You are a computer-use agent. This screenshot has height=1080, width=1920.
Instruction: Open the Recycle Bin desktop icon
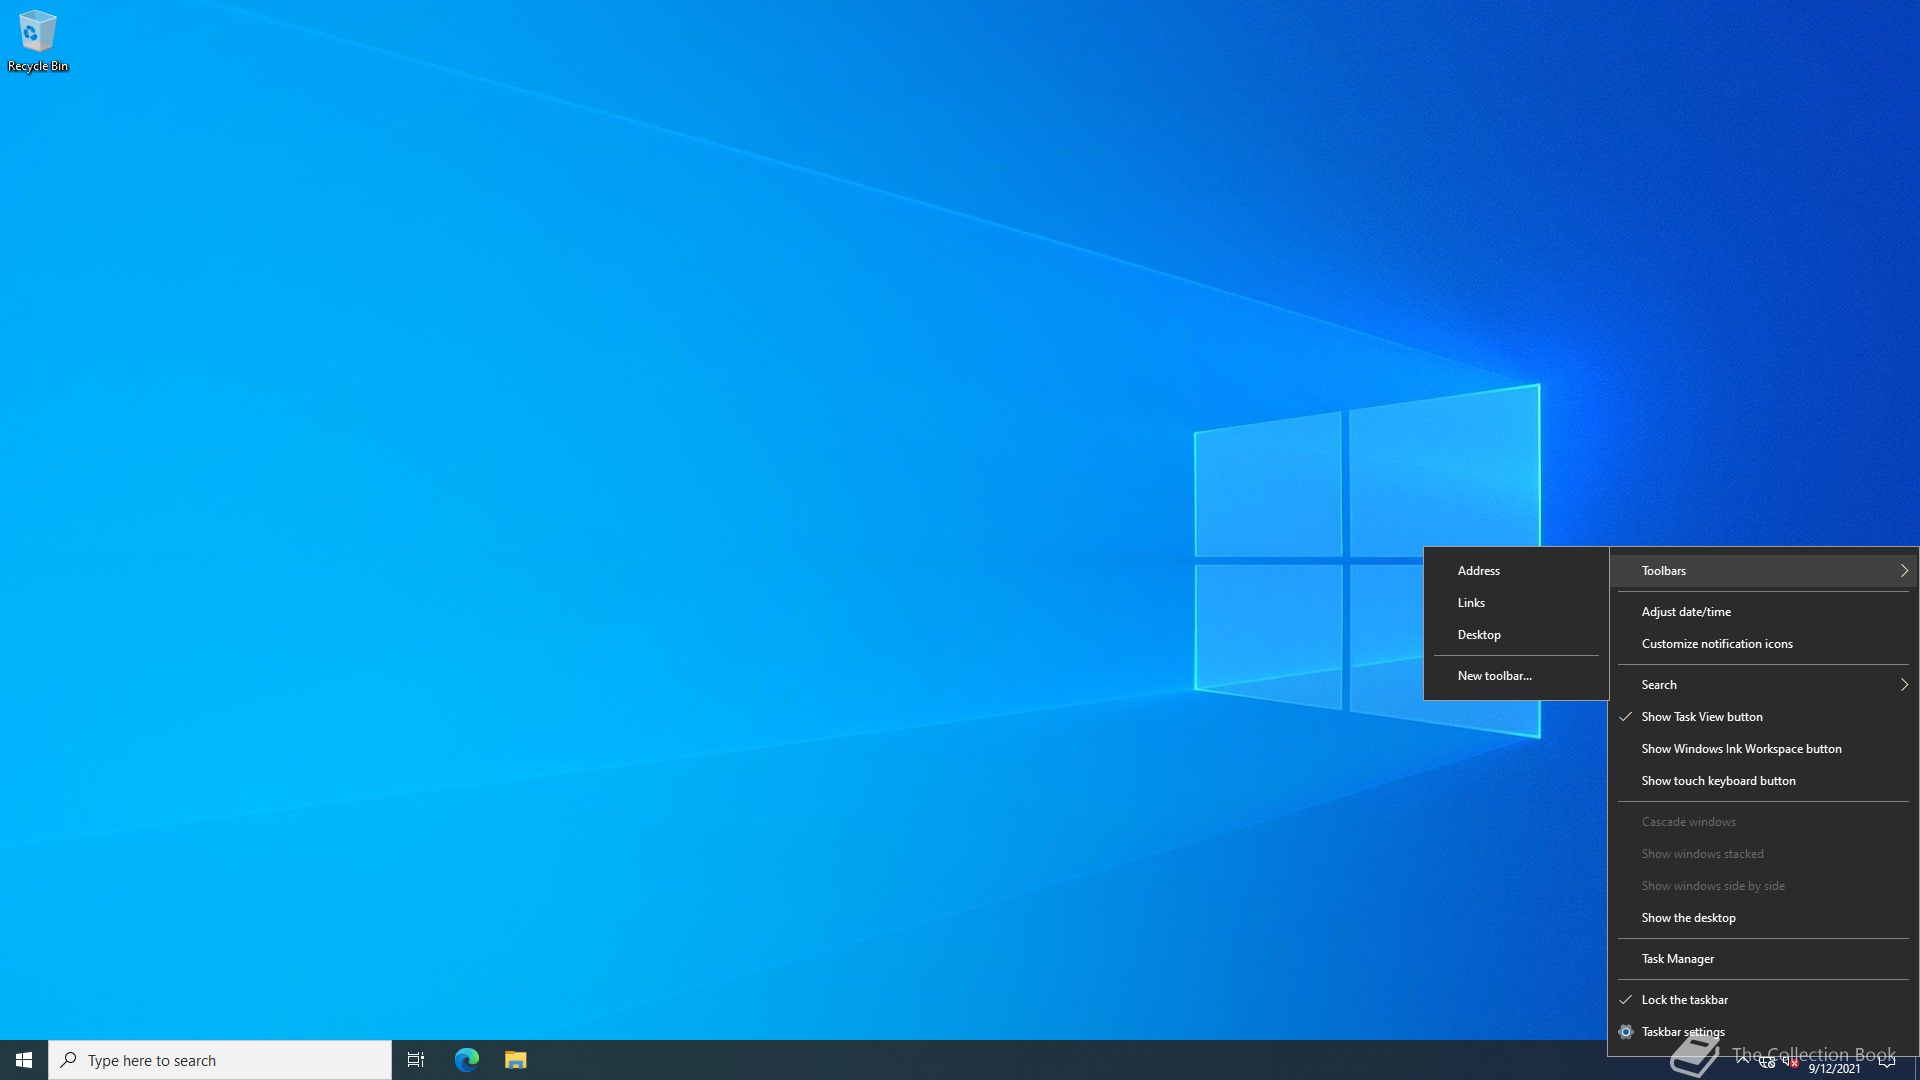pos(38,42)
